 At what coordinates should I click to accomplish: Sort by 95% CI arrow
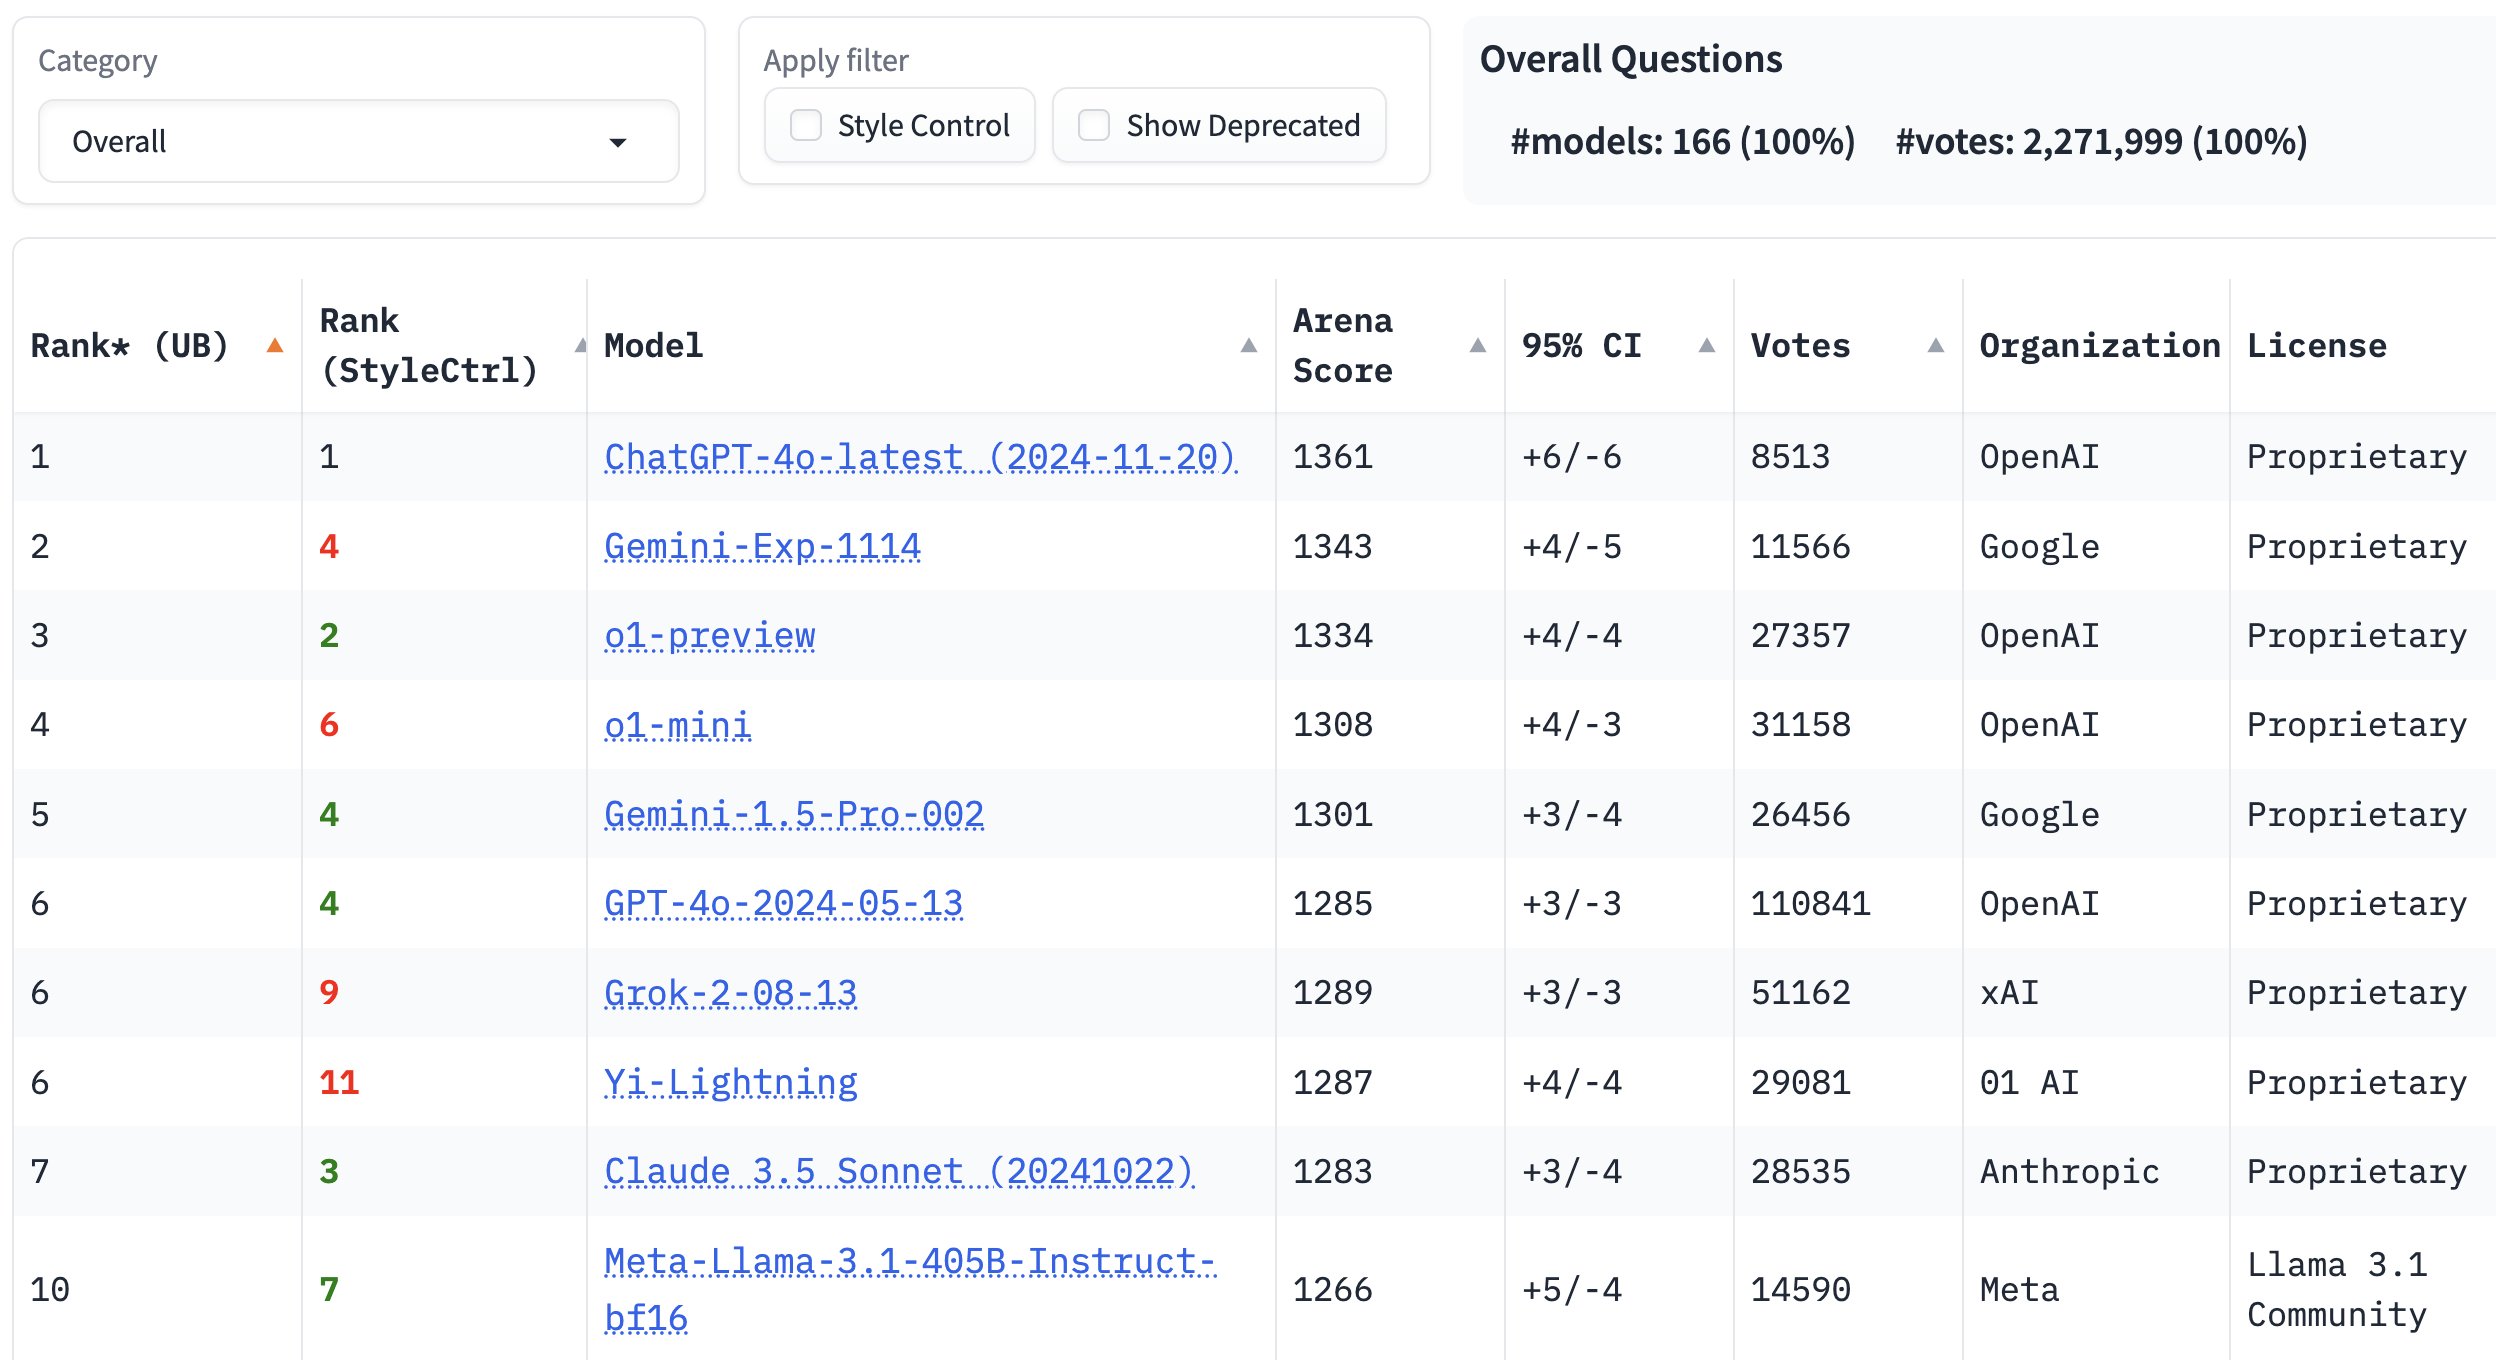[1706, 346]
